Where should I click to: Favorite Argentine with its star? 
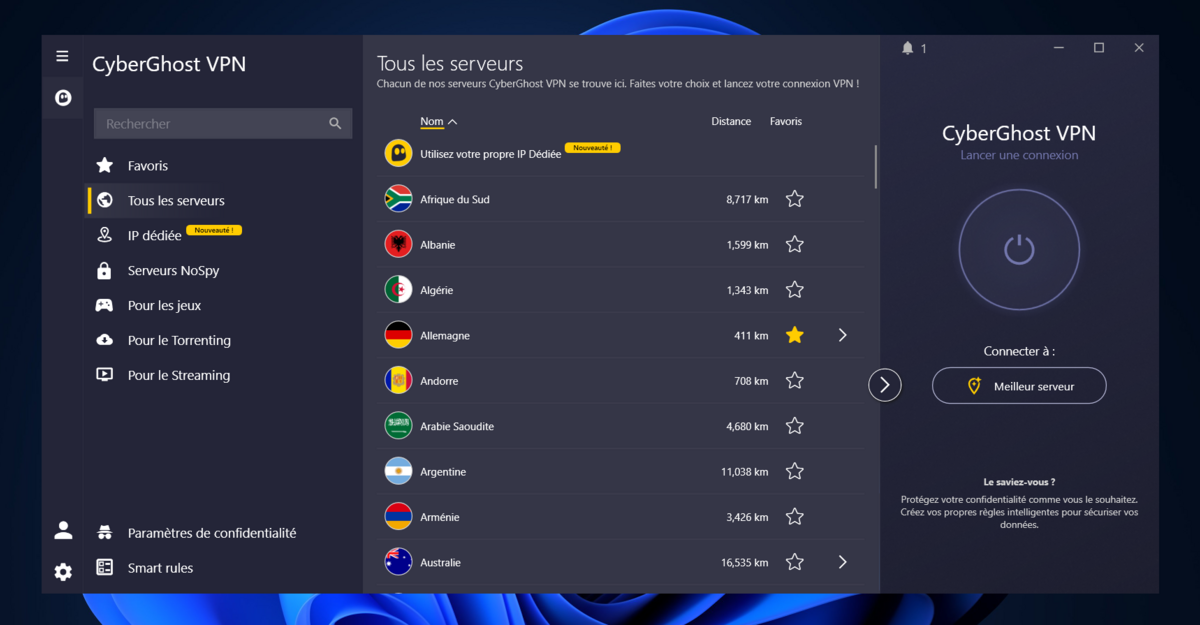[795, 471]
